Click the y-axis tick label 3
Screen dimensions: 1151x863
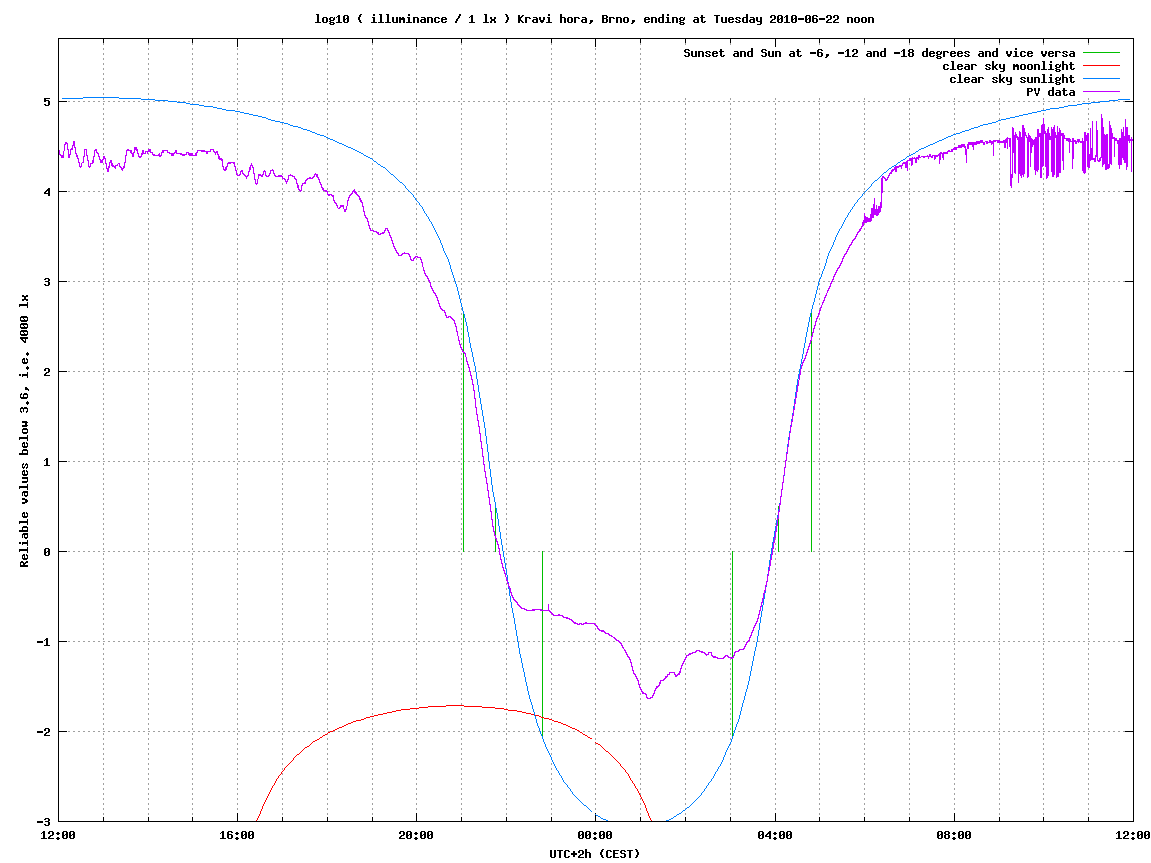tap(47, 282)
